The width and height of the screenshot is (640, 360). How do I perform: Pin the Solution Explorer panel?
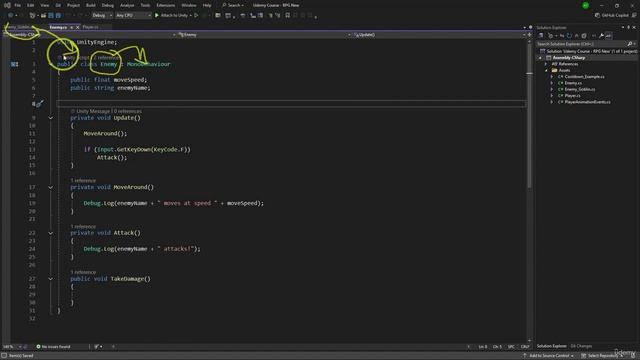[629, 27]
